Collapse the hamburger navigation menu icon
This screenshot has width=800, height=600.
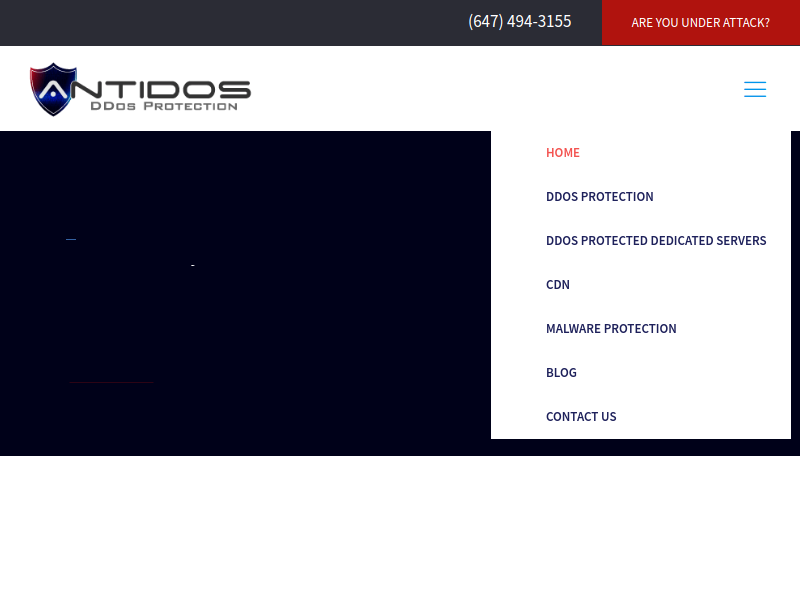pos(755,89)
